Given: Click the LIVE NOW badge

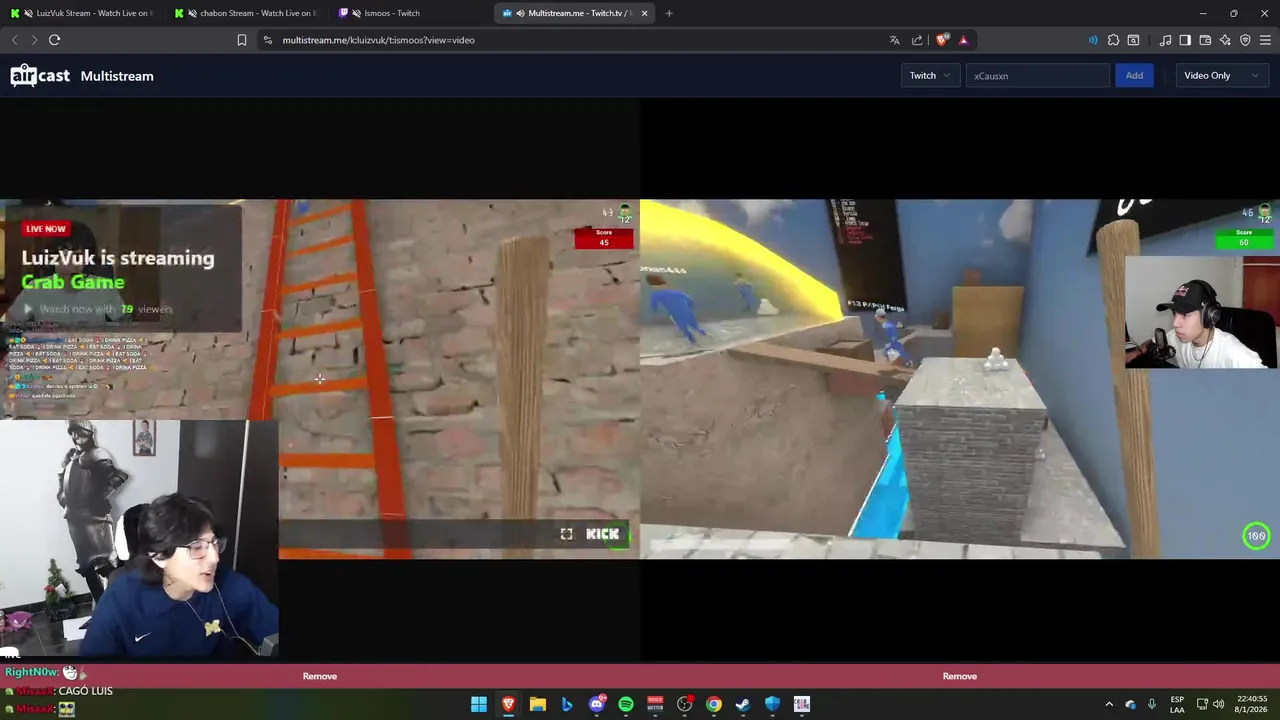Looking at the screenshot, I should point(45,229).
